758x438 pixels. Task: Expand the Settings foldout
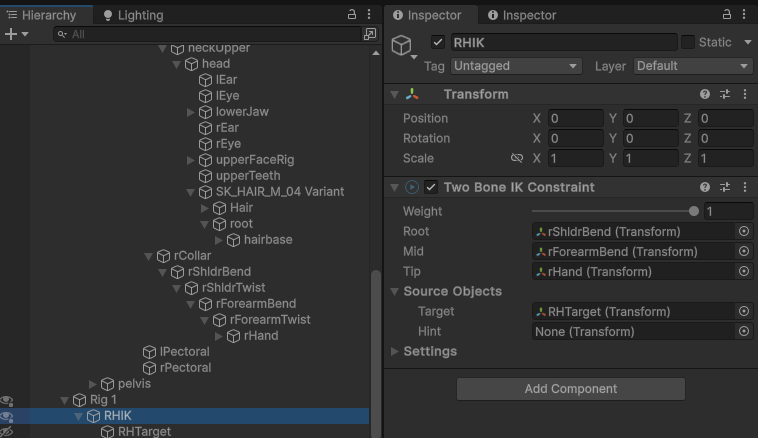tap(395, 351)
